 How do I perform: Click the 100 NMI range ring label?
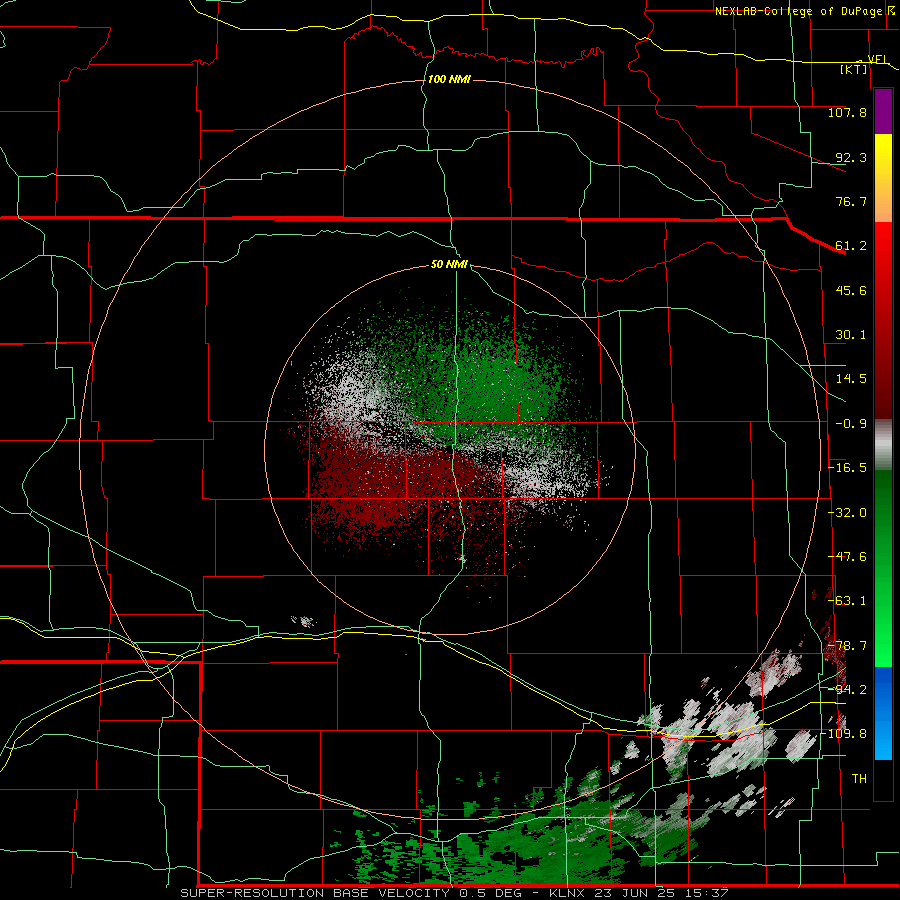click(x=449, y=79)
